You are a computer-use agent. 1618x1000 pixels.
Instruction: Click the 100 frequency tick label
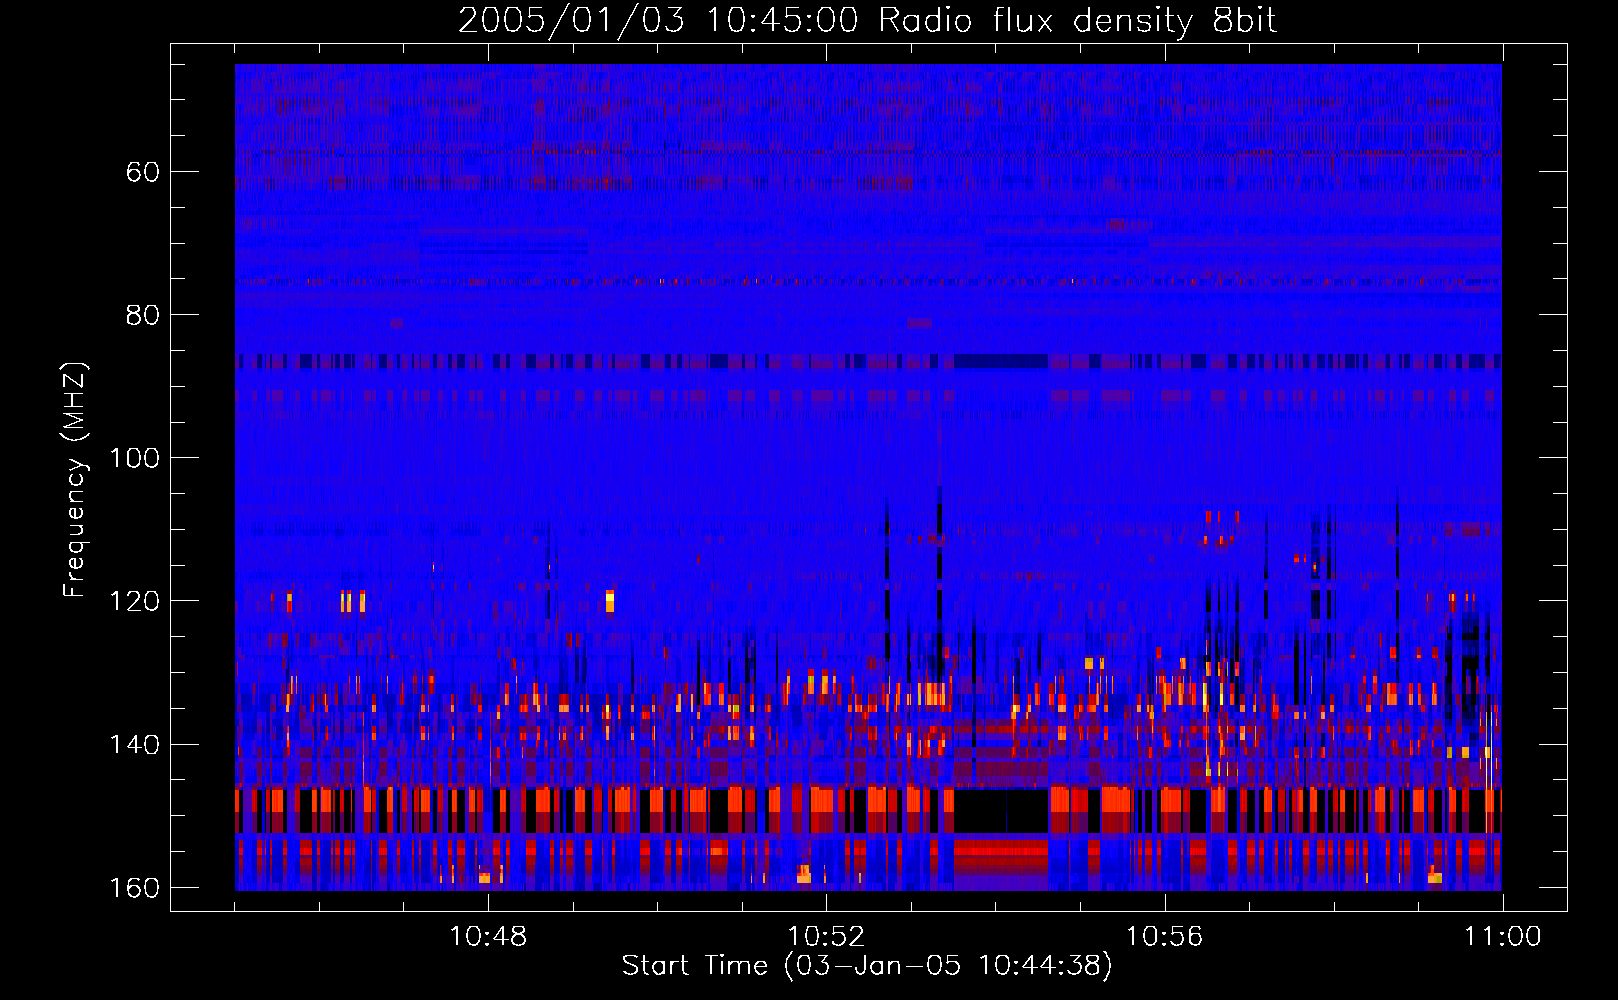(x=134, y=458)
